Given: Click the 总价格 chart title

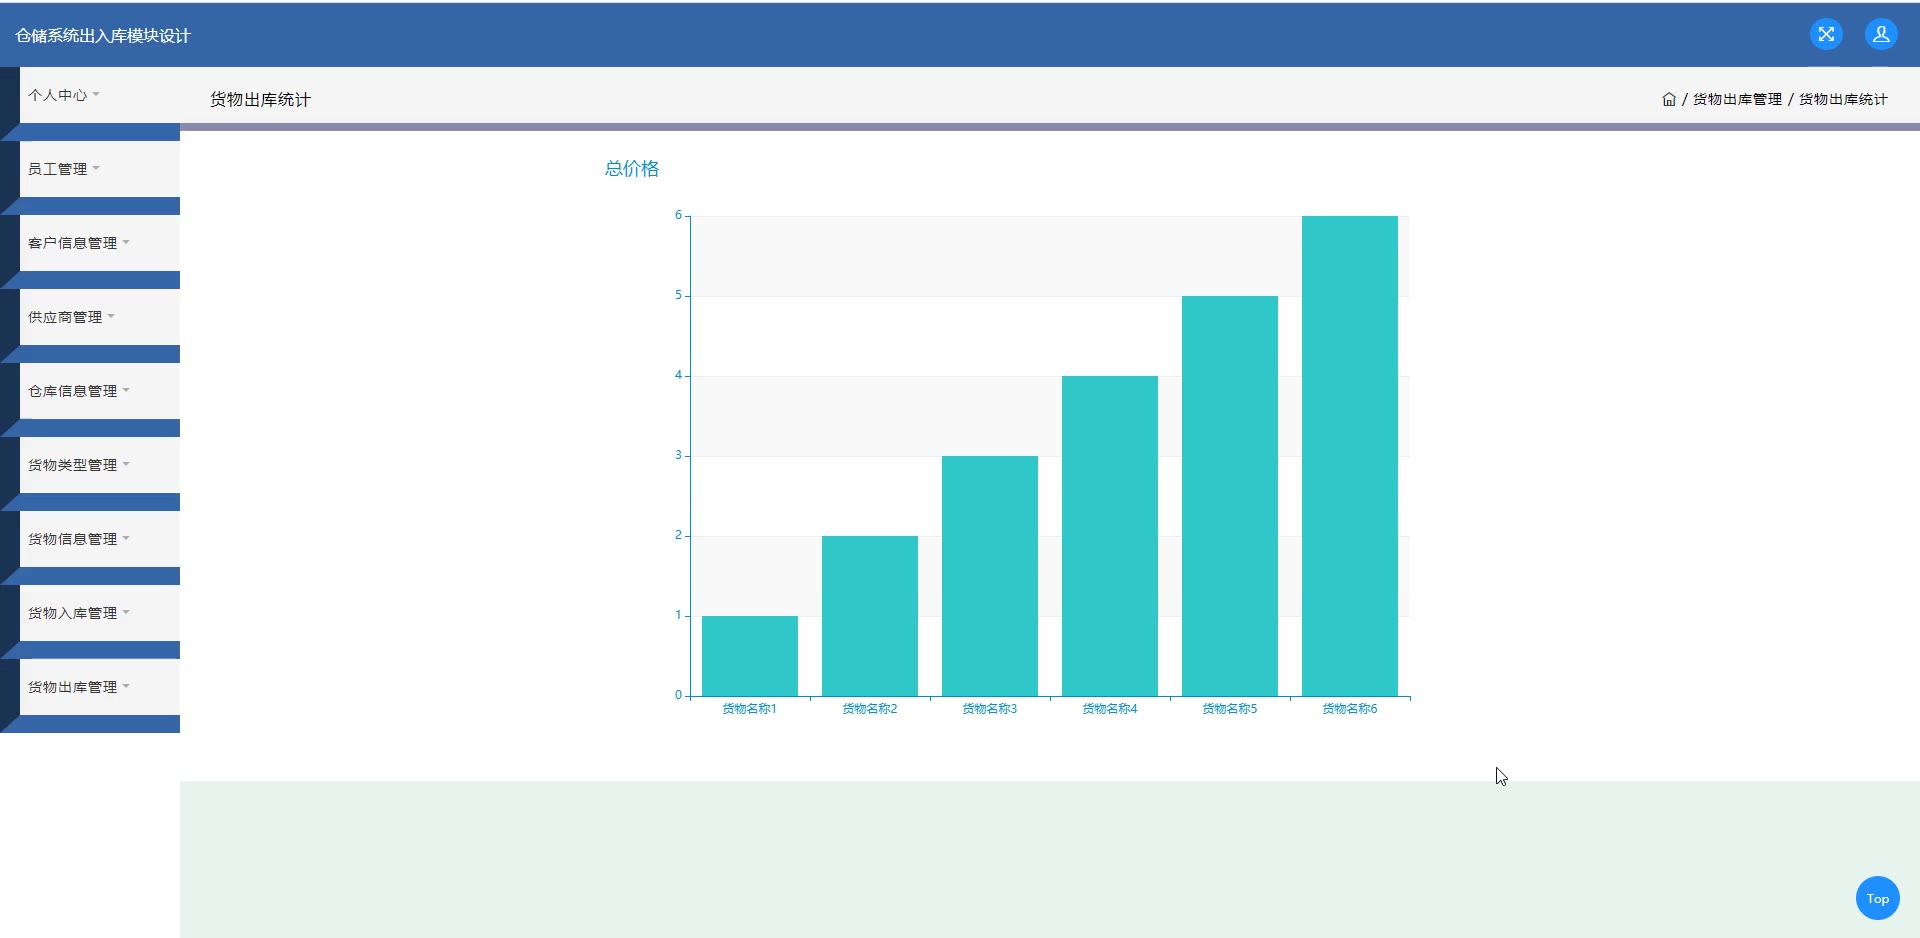Looking at the screenshot, I should [x=631, y=169].
